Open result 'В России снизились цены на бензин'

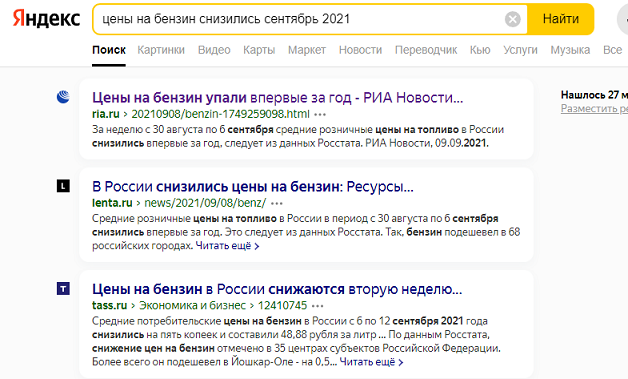pos(253,187)
